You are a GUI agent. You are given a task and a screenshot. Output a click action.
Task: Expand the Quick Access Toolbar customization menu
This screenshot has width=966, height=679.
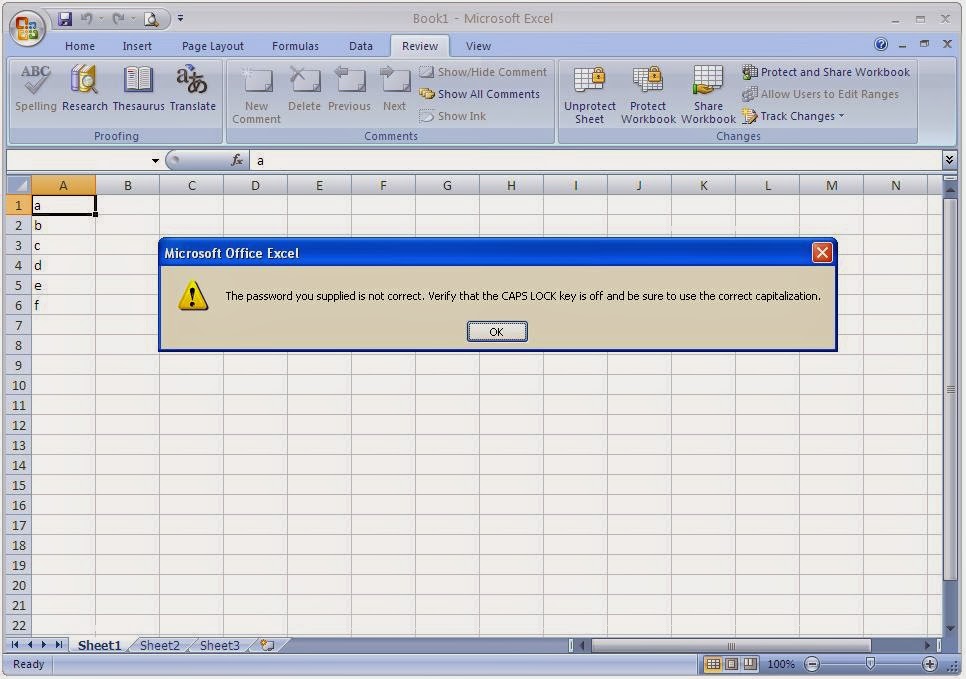pyautogui.click(x=179, y=18)
